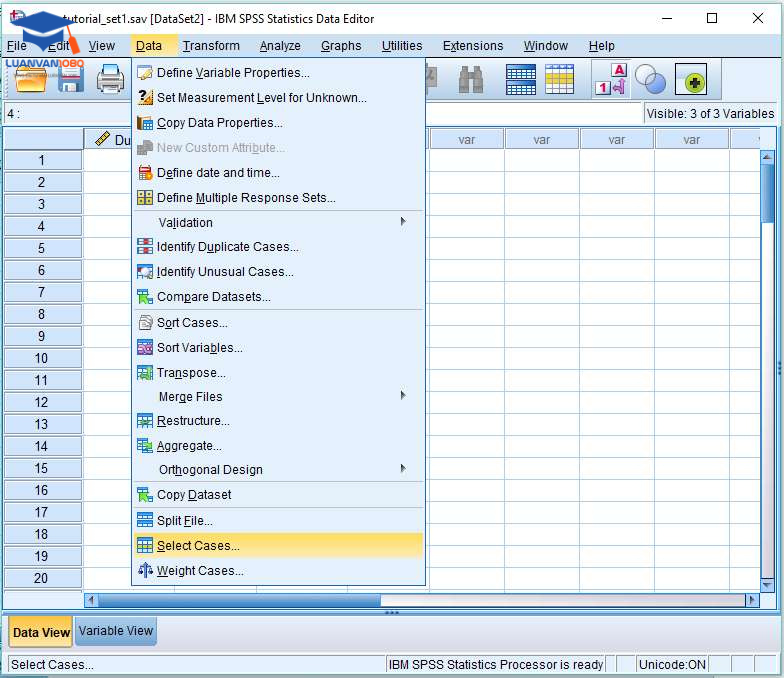Expand the Validation submenu
This screenshot has width=784, height=678.
[278, 222]
